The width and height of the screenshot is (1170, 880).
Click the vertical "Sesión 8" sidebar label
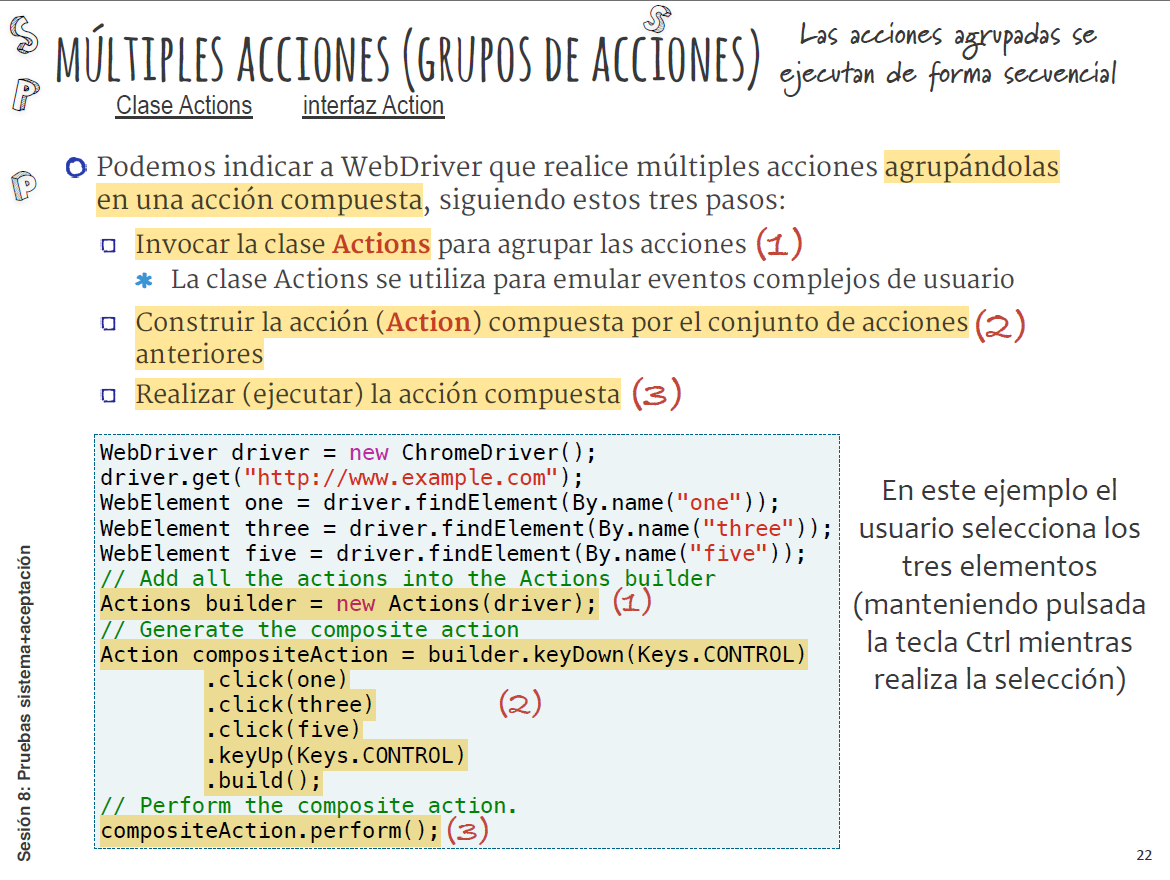coord(24,702)
